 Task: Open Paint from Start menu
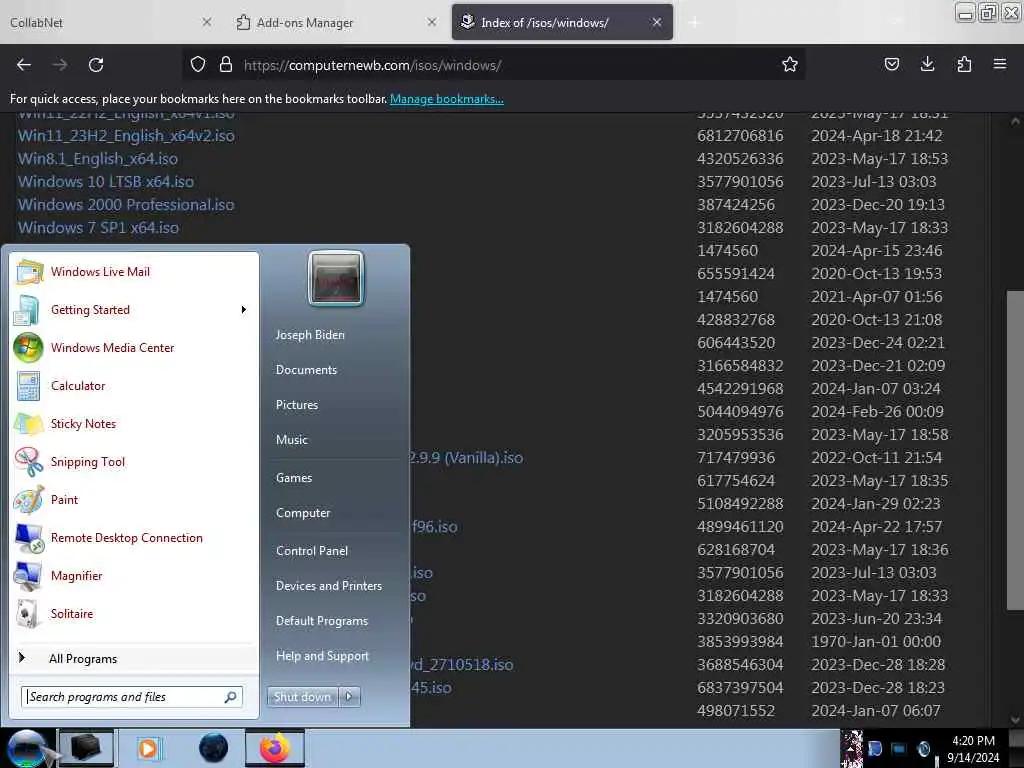[135, 500]
